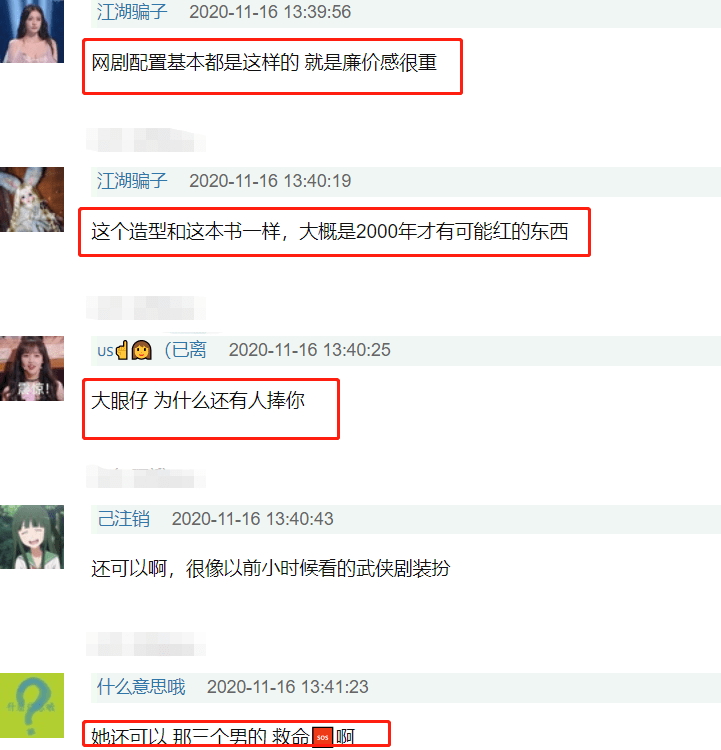Screen dimensions: 721x750
Task: Click the timestamp 2020-11-16 13:39:56
Action: [270, 12]
